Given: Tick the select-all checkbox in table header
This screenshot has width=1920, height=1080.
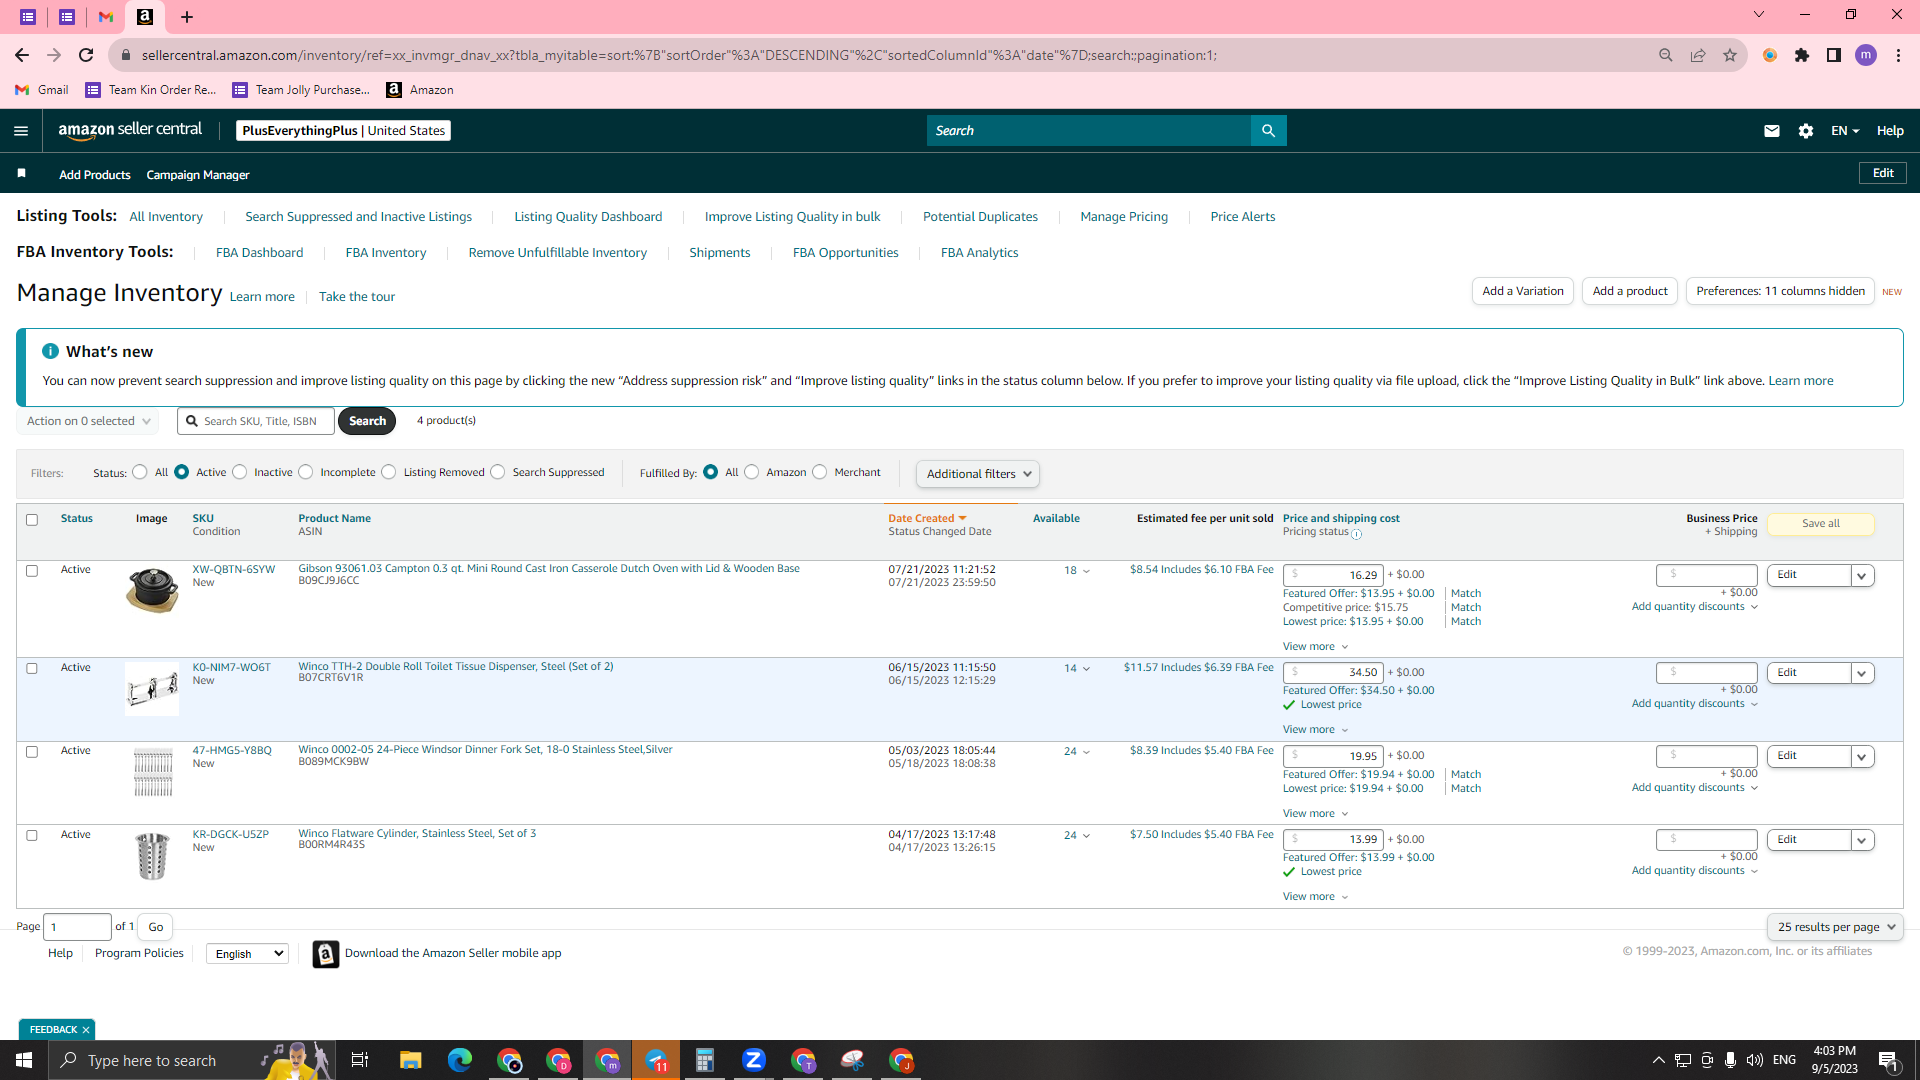Looking at the screenshot, I should click(32, 520).
